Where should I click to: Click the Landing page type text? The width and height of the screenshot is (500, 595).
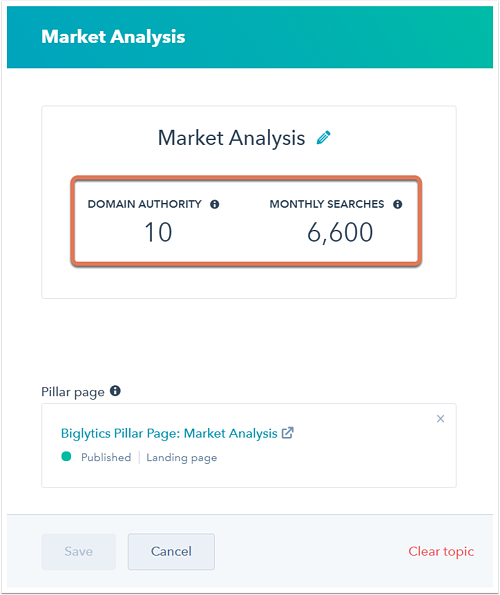(x=182, y=458)
